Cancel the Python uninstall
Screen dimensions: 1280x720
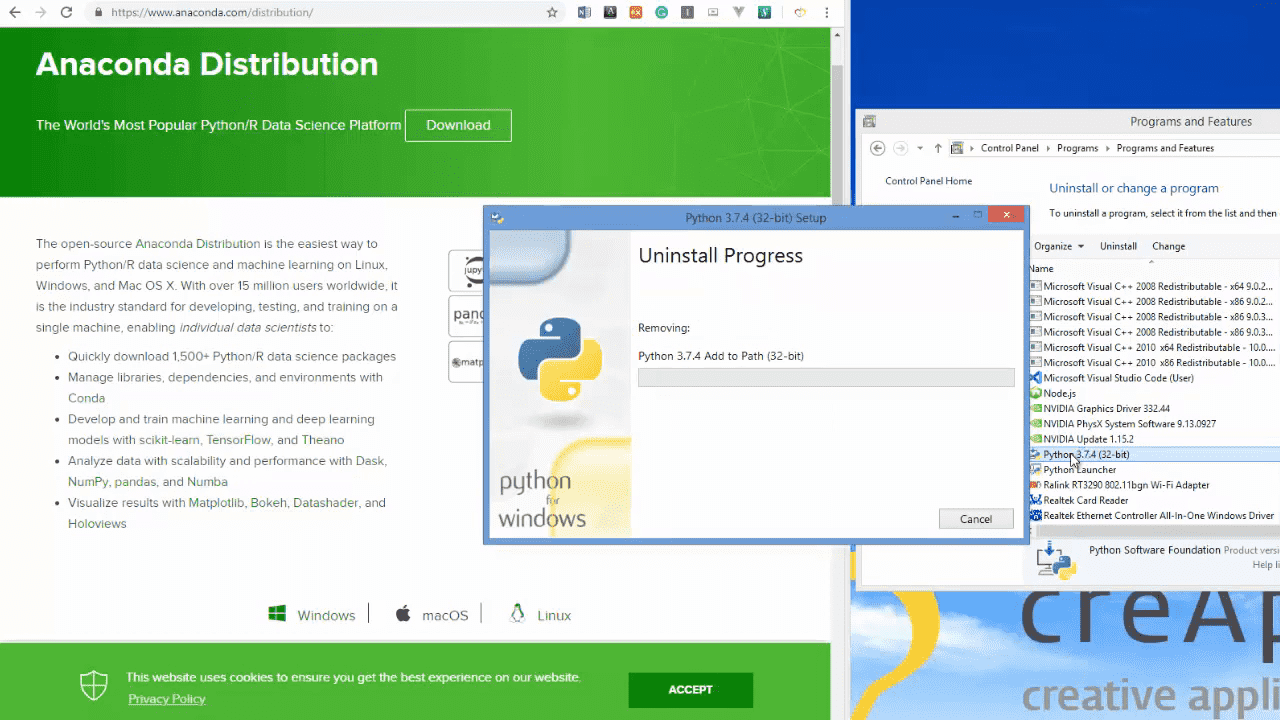pyautogui.click(x=976, y=519)
